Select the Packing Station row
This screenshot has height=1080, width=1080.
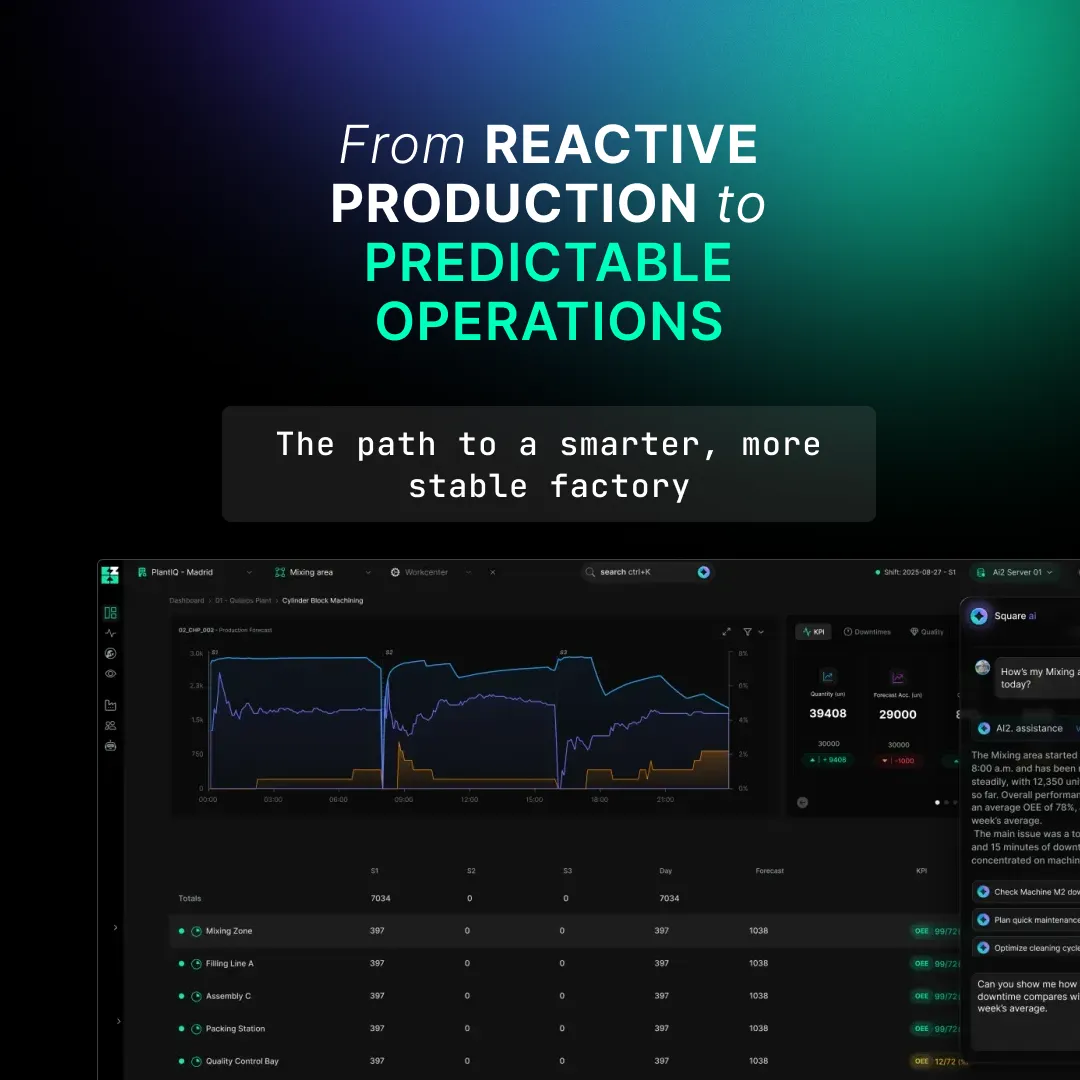click(x=565, y=1029)
